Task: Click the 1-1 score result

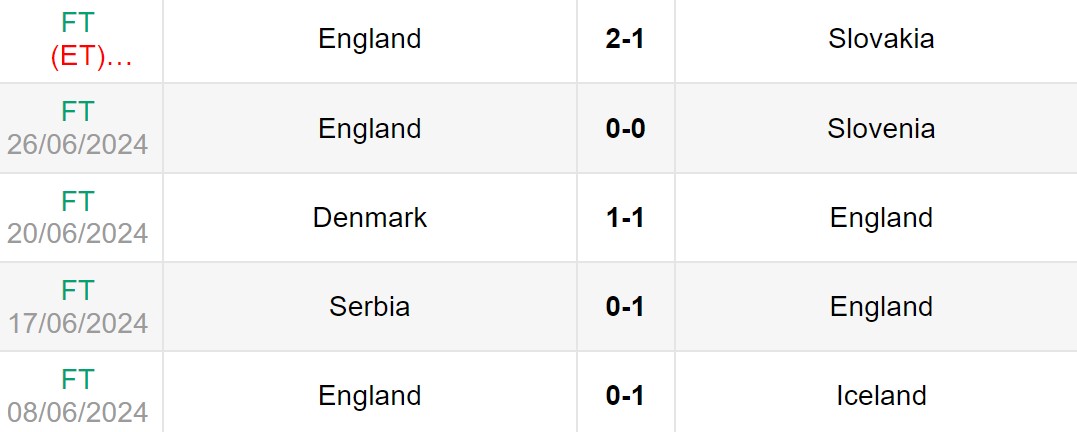Action: pyautogui.click(x=625, y=217)
